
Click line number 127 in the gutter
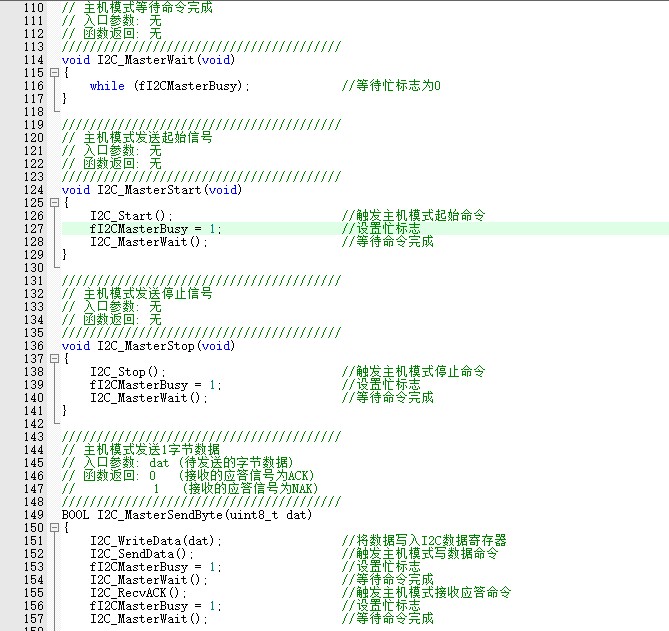34,229
